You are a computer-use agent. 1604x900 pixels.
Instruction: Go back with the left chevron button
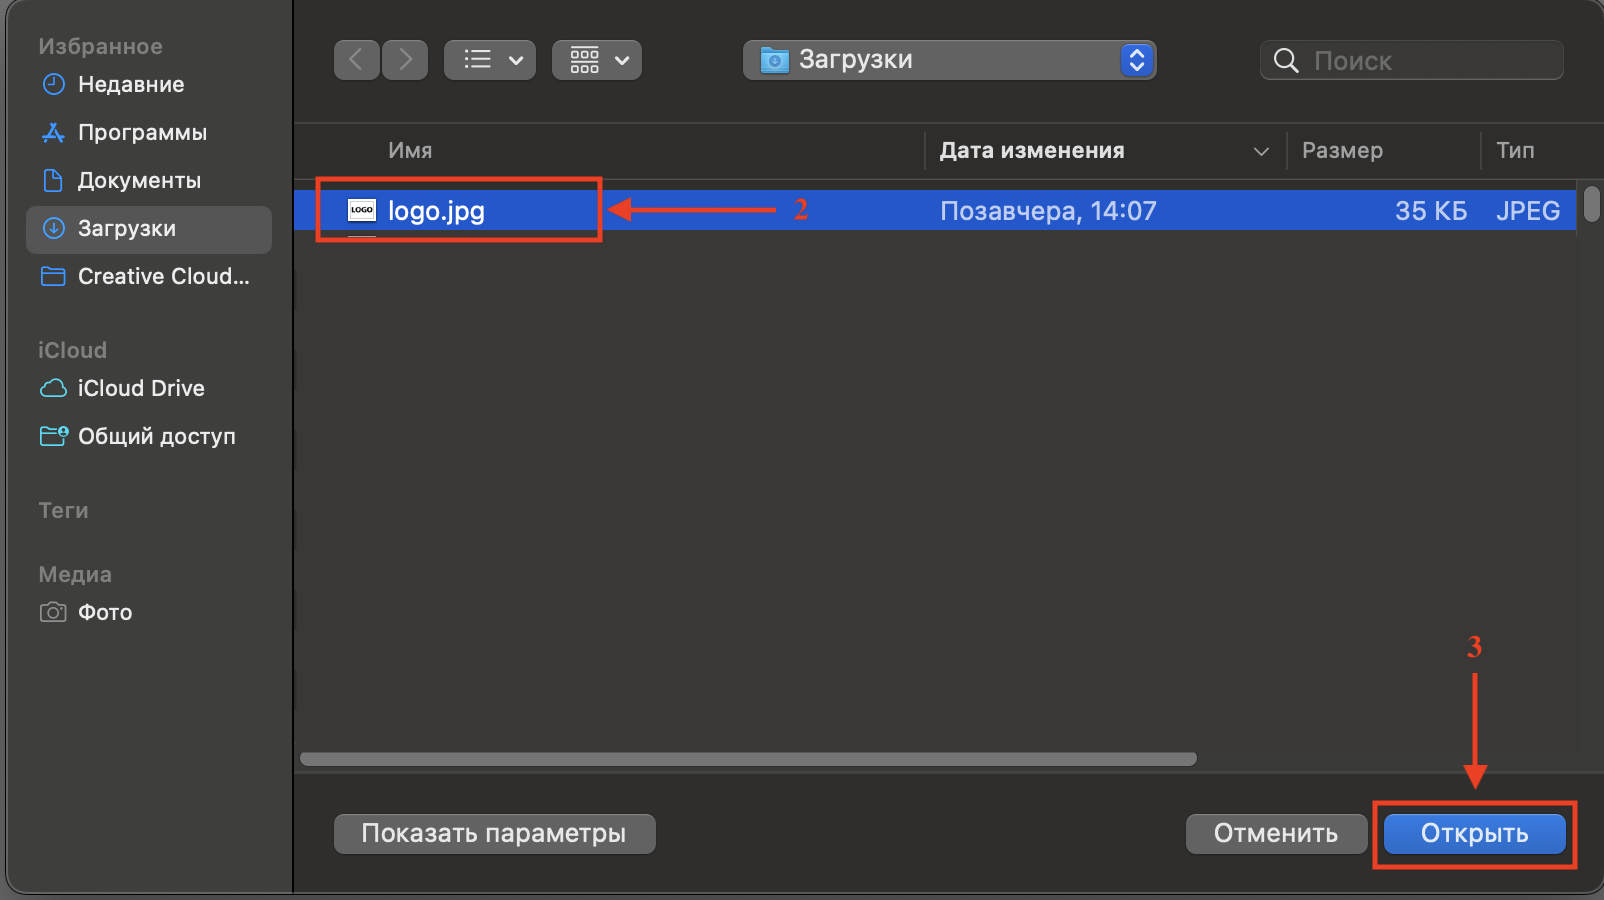[x=356, y=60]
